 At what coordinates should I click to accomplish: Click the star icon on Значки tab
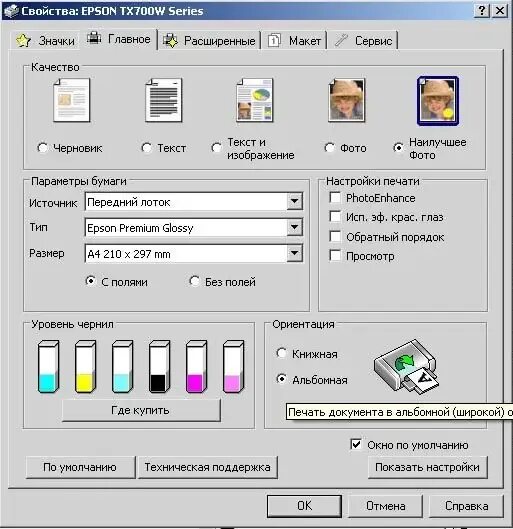pyautogui.click(x=24, y=40)
